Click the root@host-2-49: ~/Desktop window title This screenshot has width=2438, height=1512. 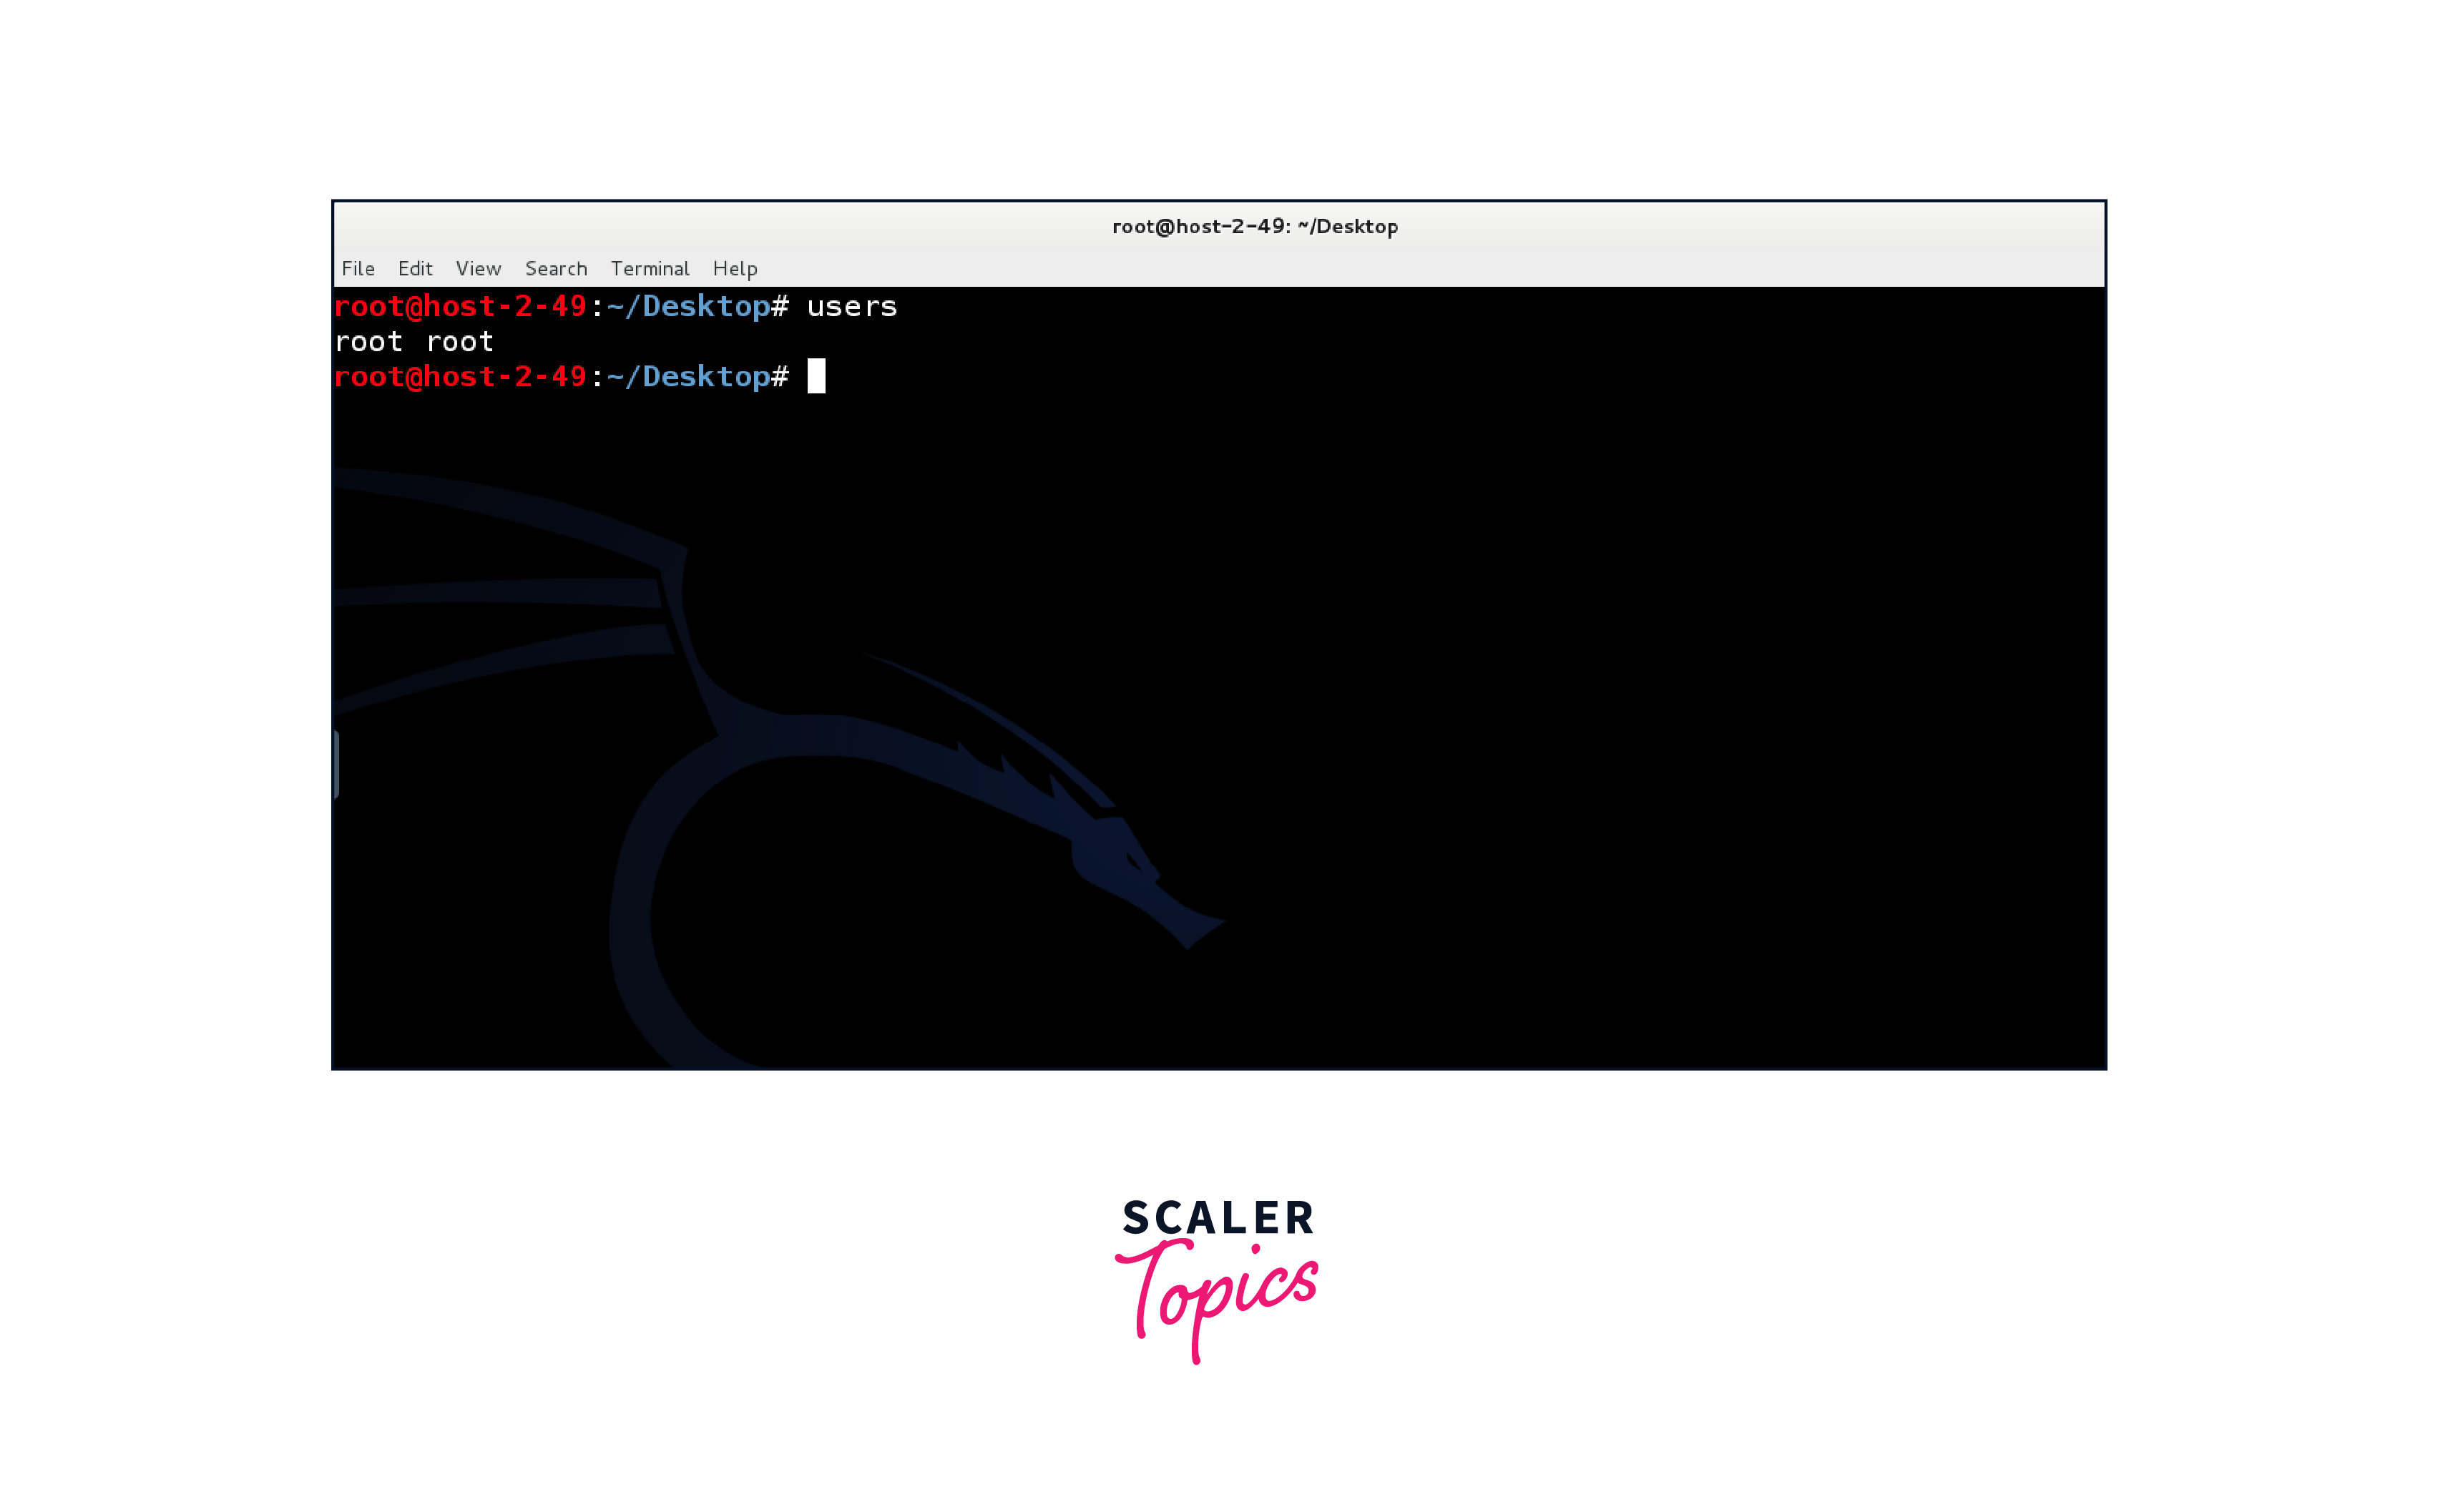[x=1255, y=227]
